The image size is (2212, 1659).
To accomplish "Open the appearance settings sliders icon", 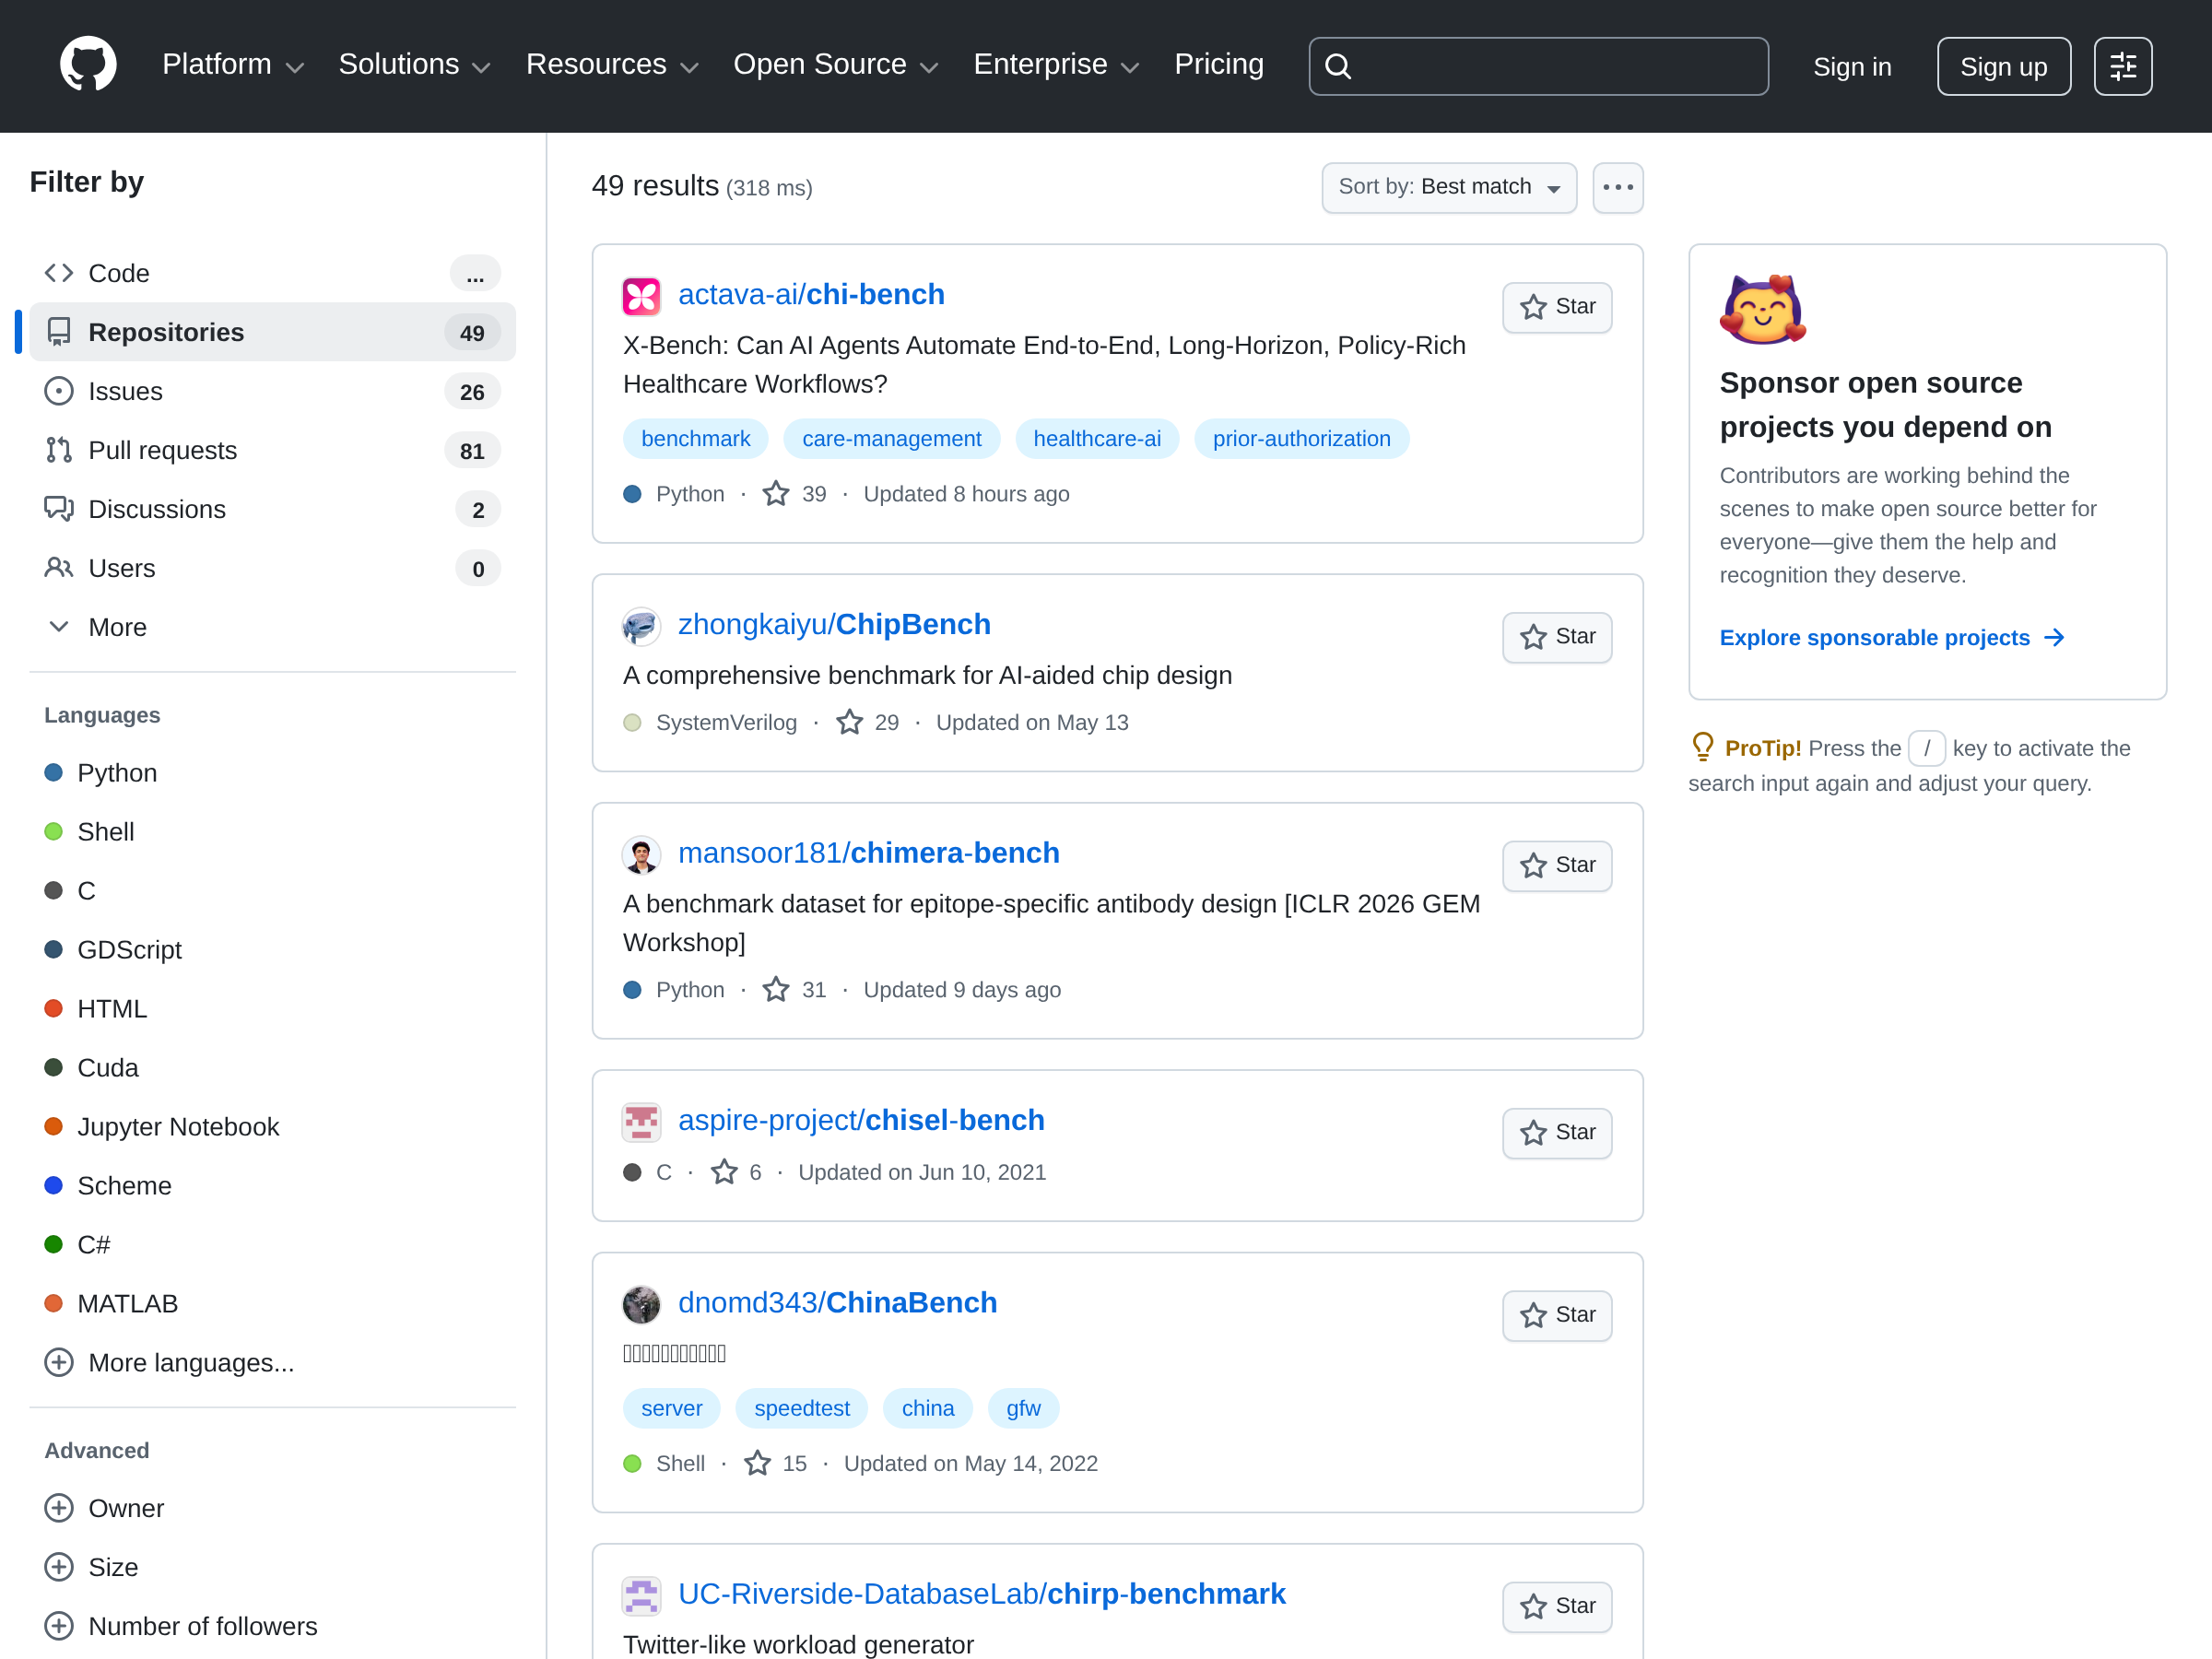I will tap(2122, 66).
